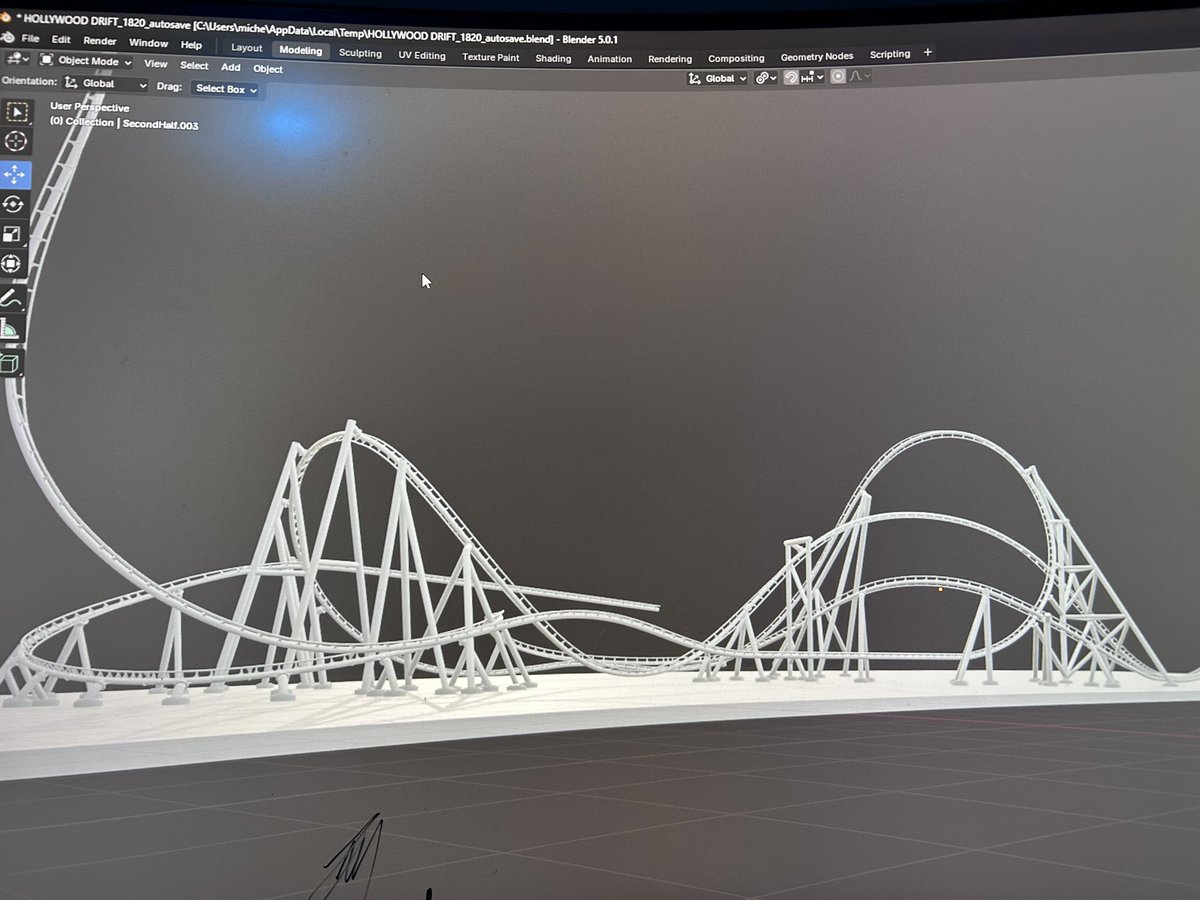
Task: Open the snap target options dropdown
Action: 812,77
